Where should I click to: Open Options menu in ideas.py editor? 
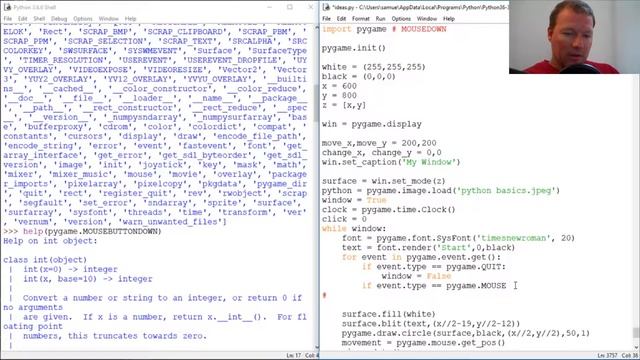point(401,19)
